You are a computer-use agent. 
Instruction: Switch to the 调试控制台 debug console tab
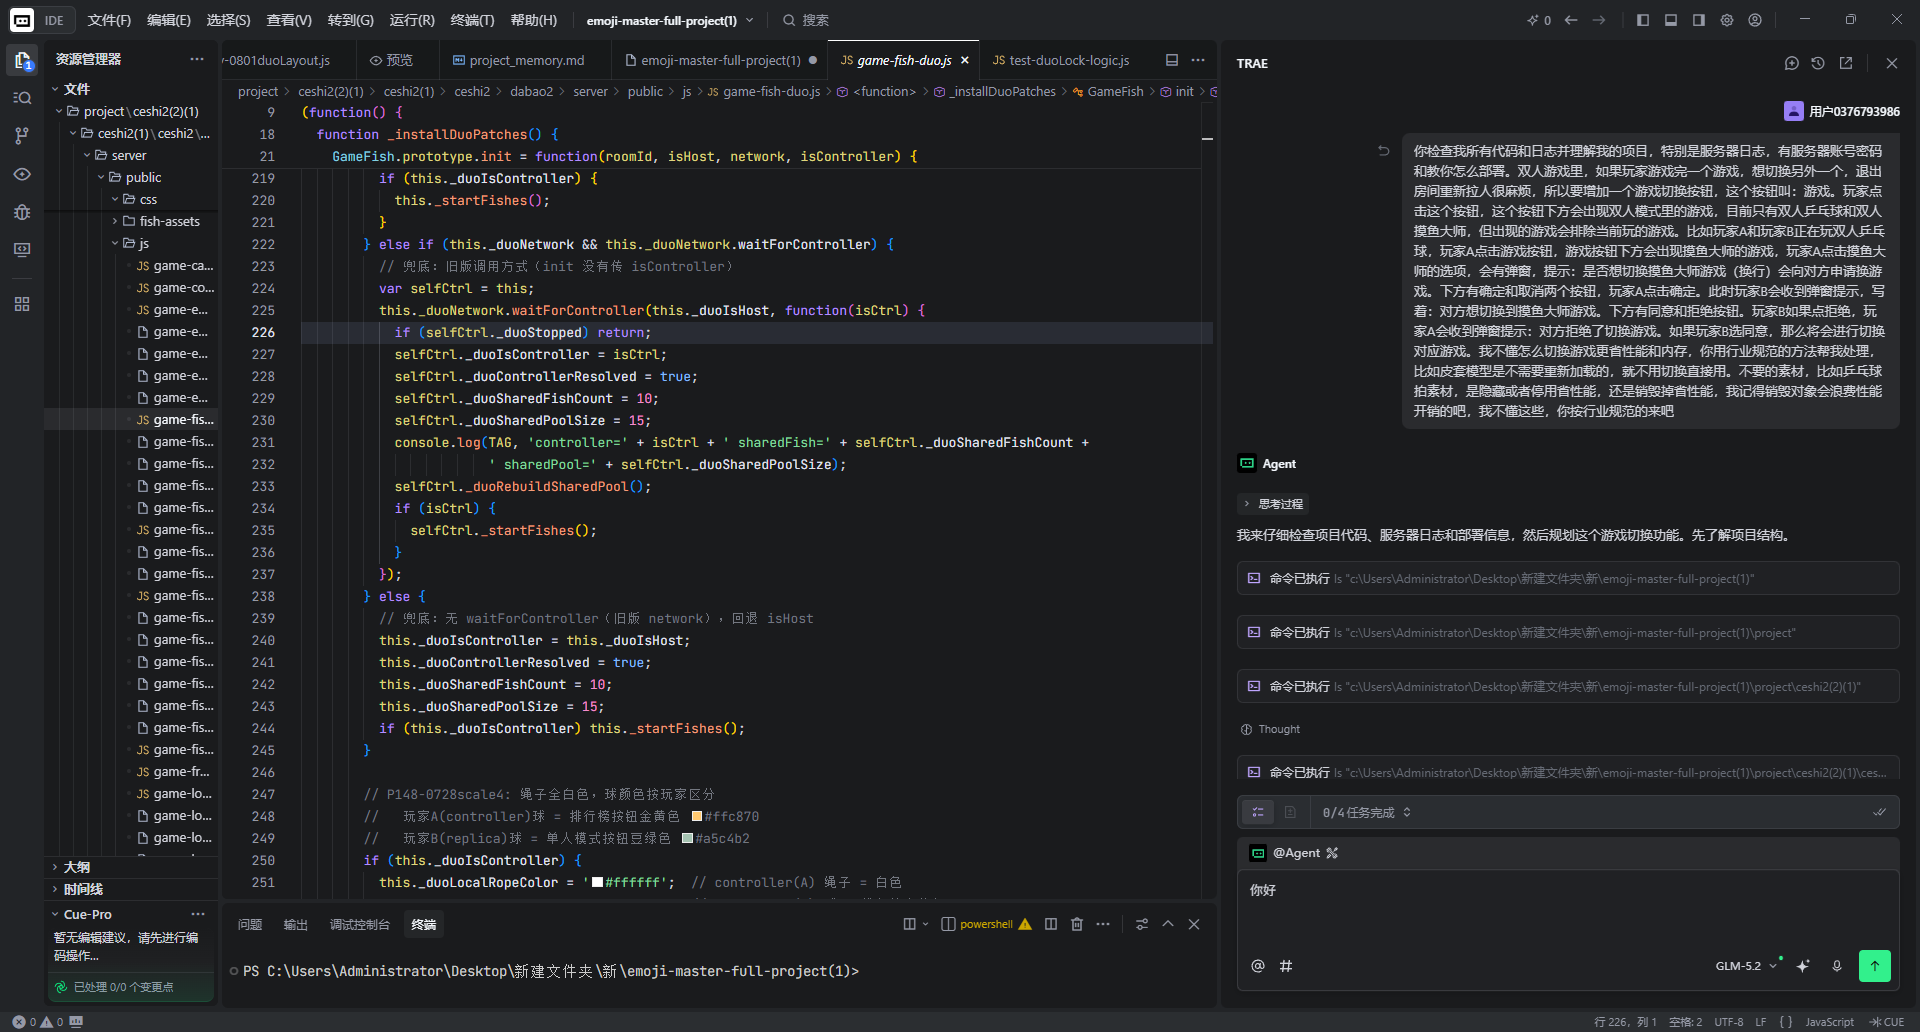tap(360, 924)
